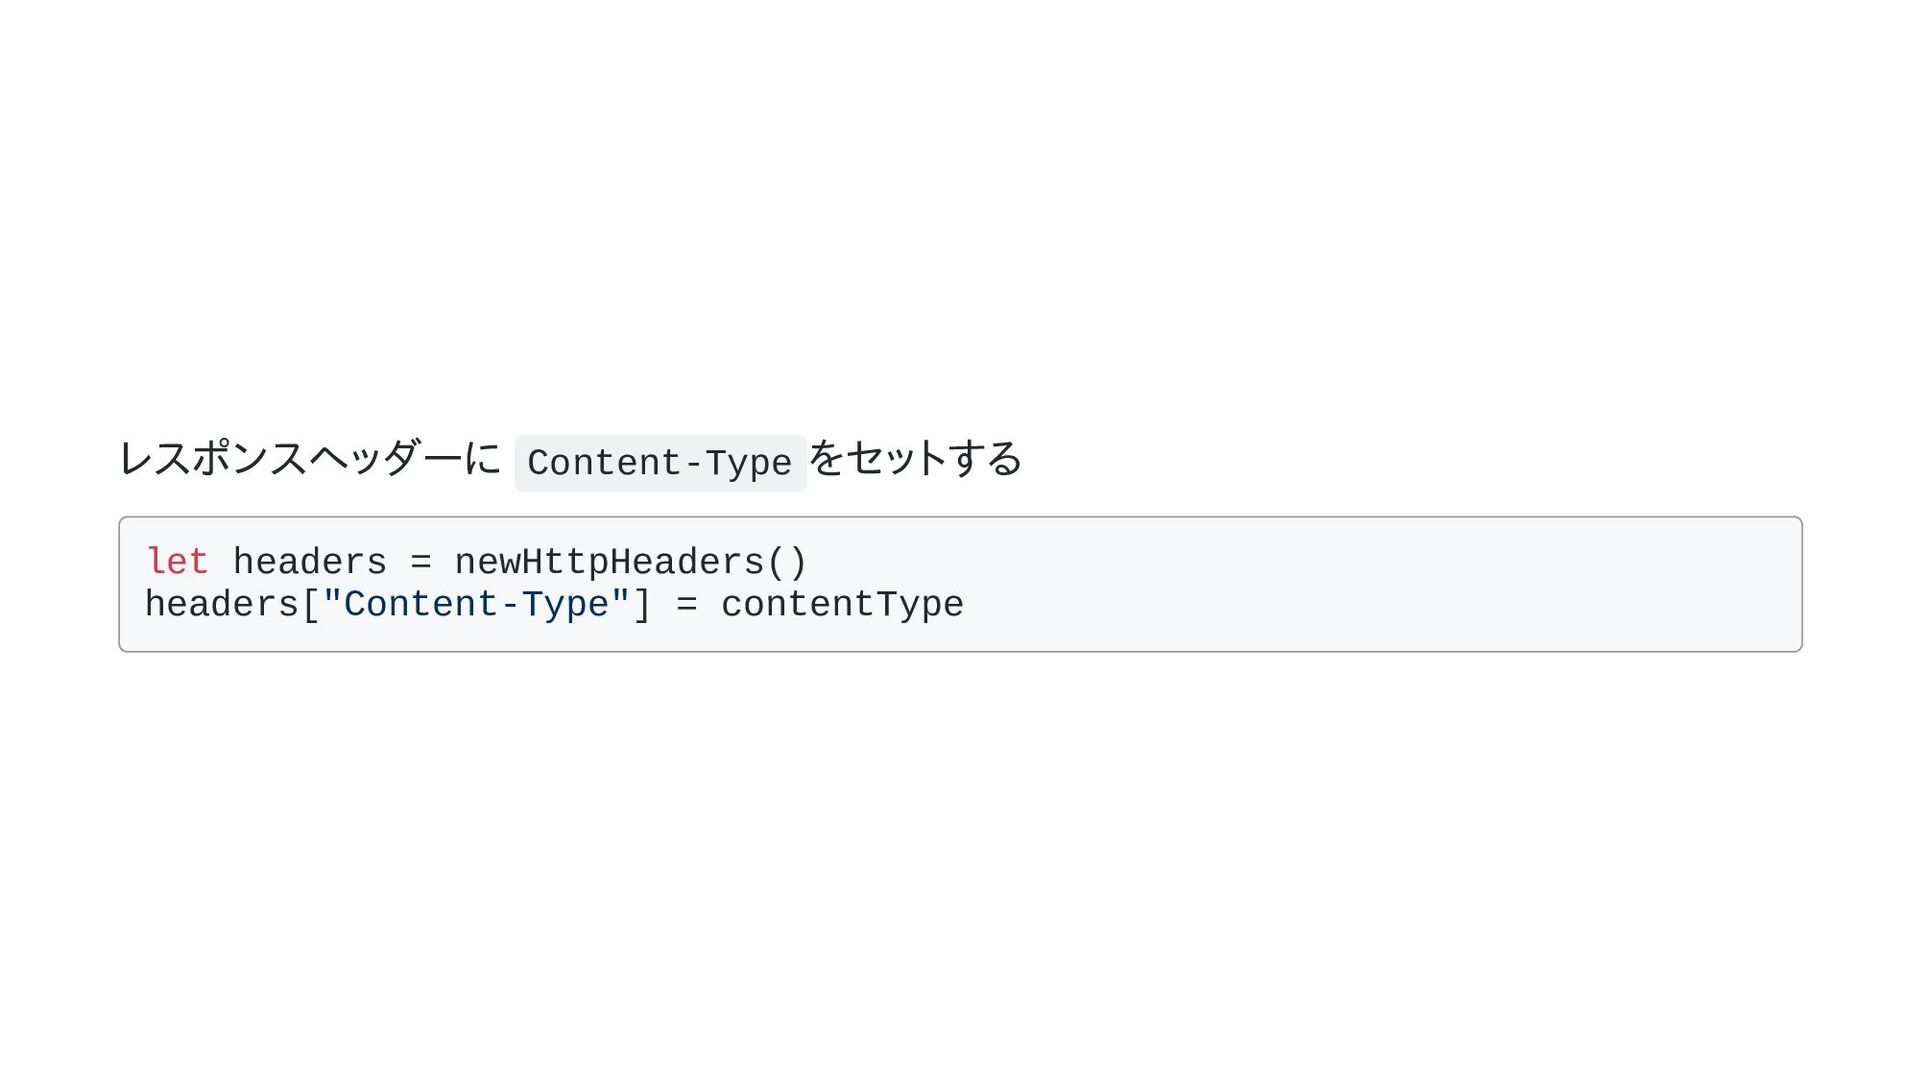Click the ヘッダーに text in heading
The width and height of the screenshot is (1920, 1080).
point(405,459)
